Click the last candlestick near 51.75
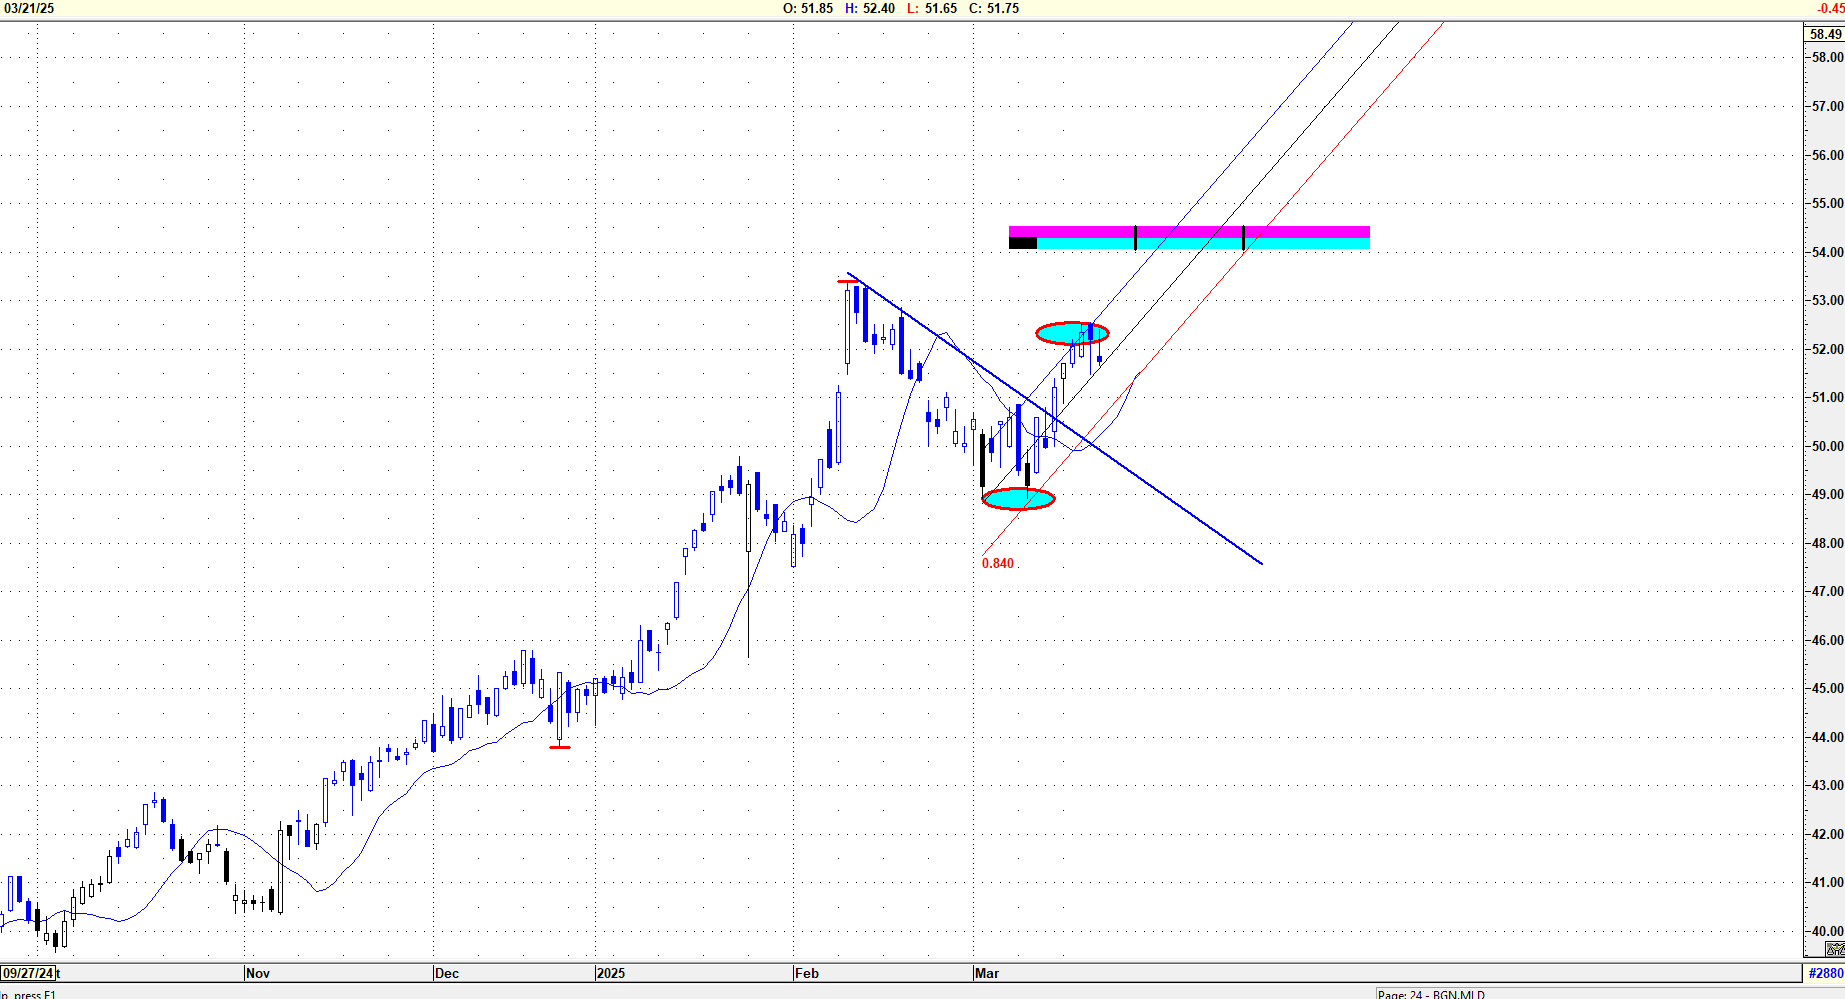 pos(1100,358)
